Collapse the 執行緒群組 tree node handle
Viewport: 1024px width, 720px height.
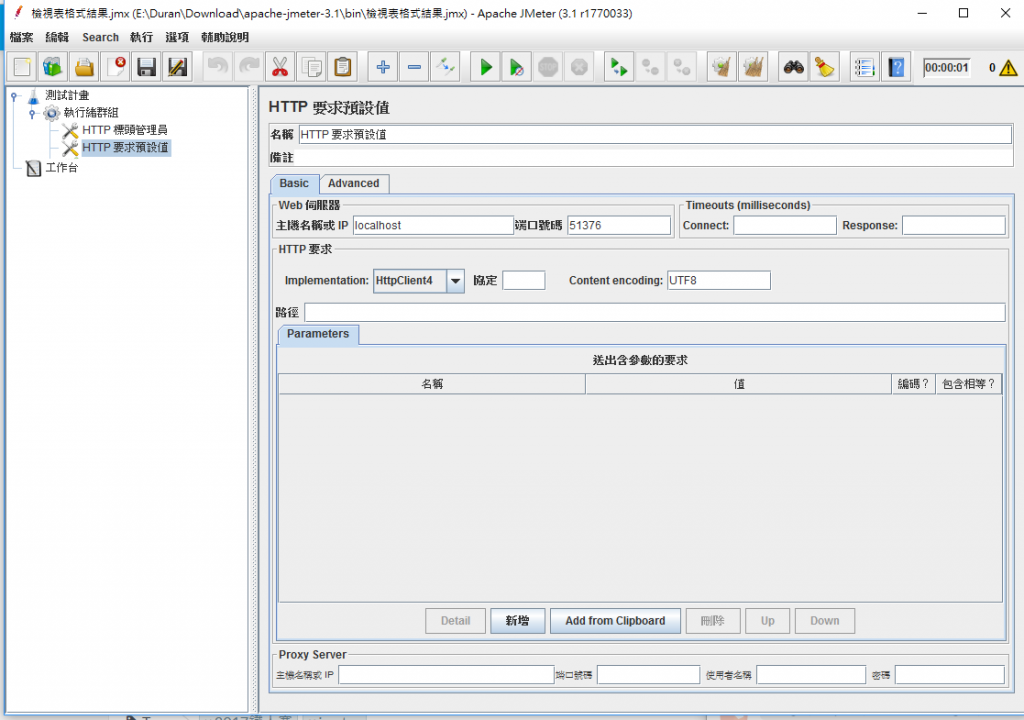[32, 113]
